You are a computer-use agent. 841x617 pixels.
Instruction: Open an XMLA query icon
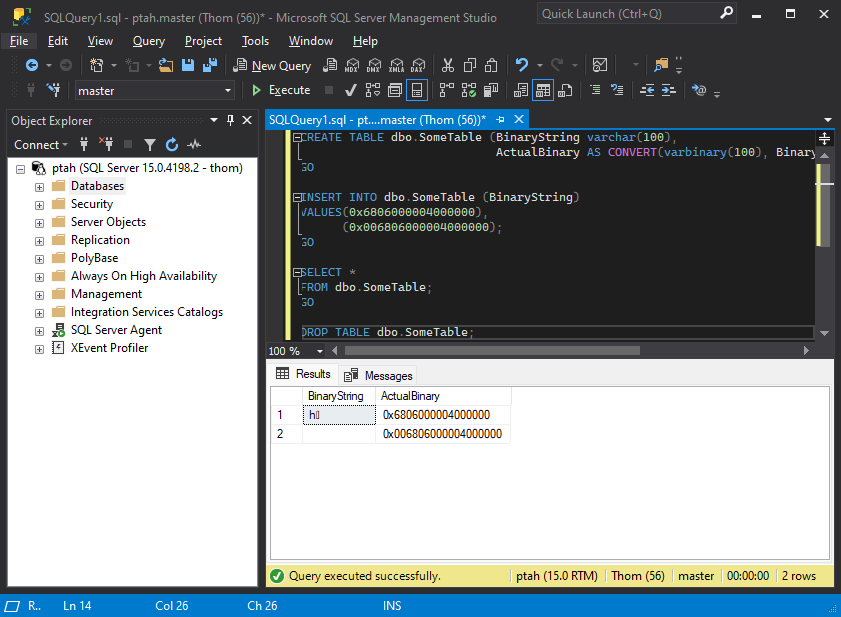coord(396,65)
